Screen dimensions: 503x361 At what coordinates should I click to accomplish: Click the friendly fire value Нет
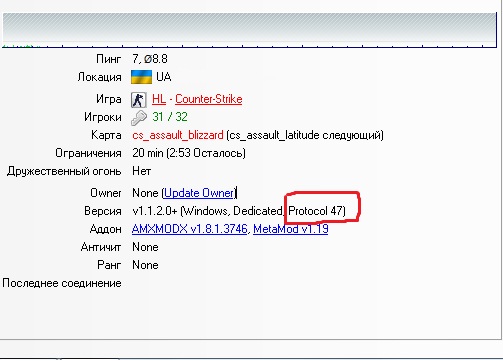[x=142, y=171]
